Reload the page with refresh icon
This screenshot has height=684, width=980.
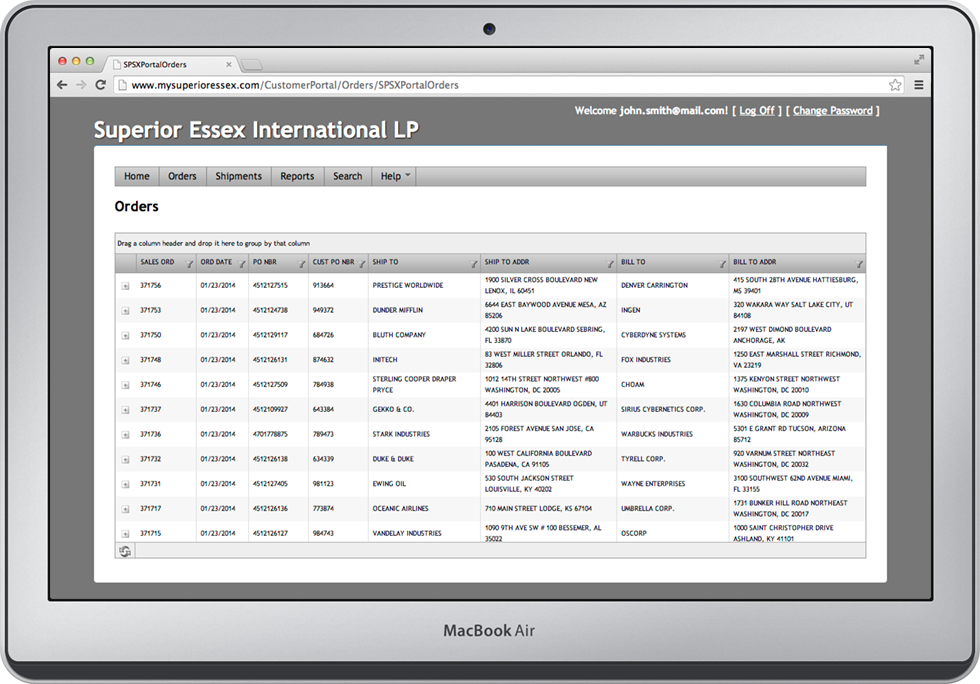point(100,85)
